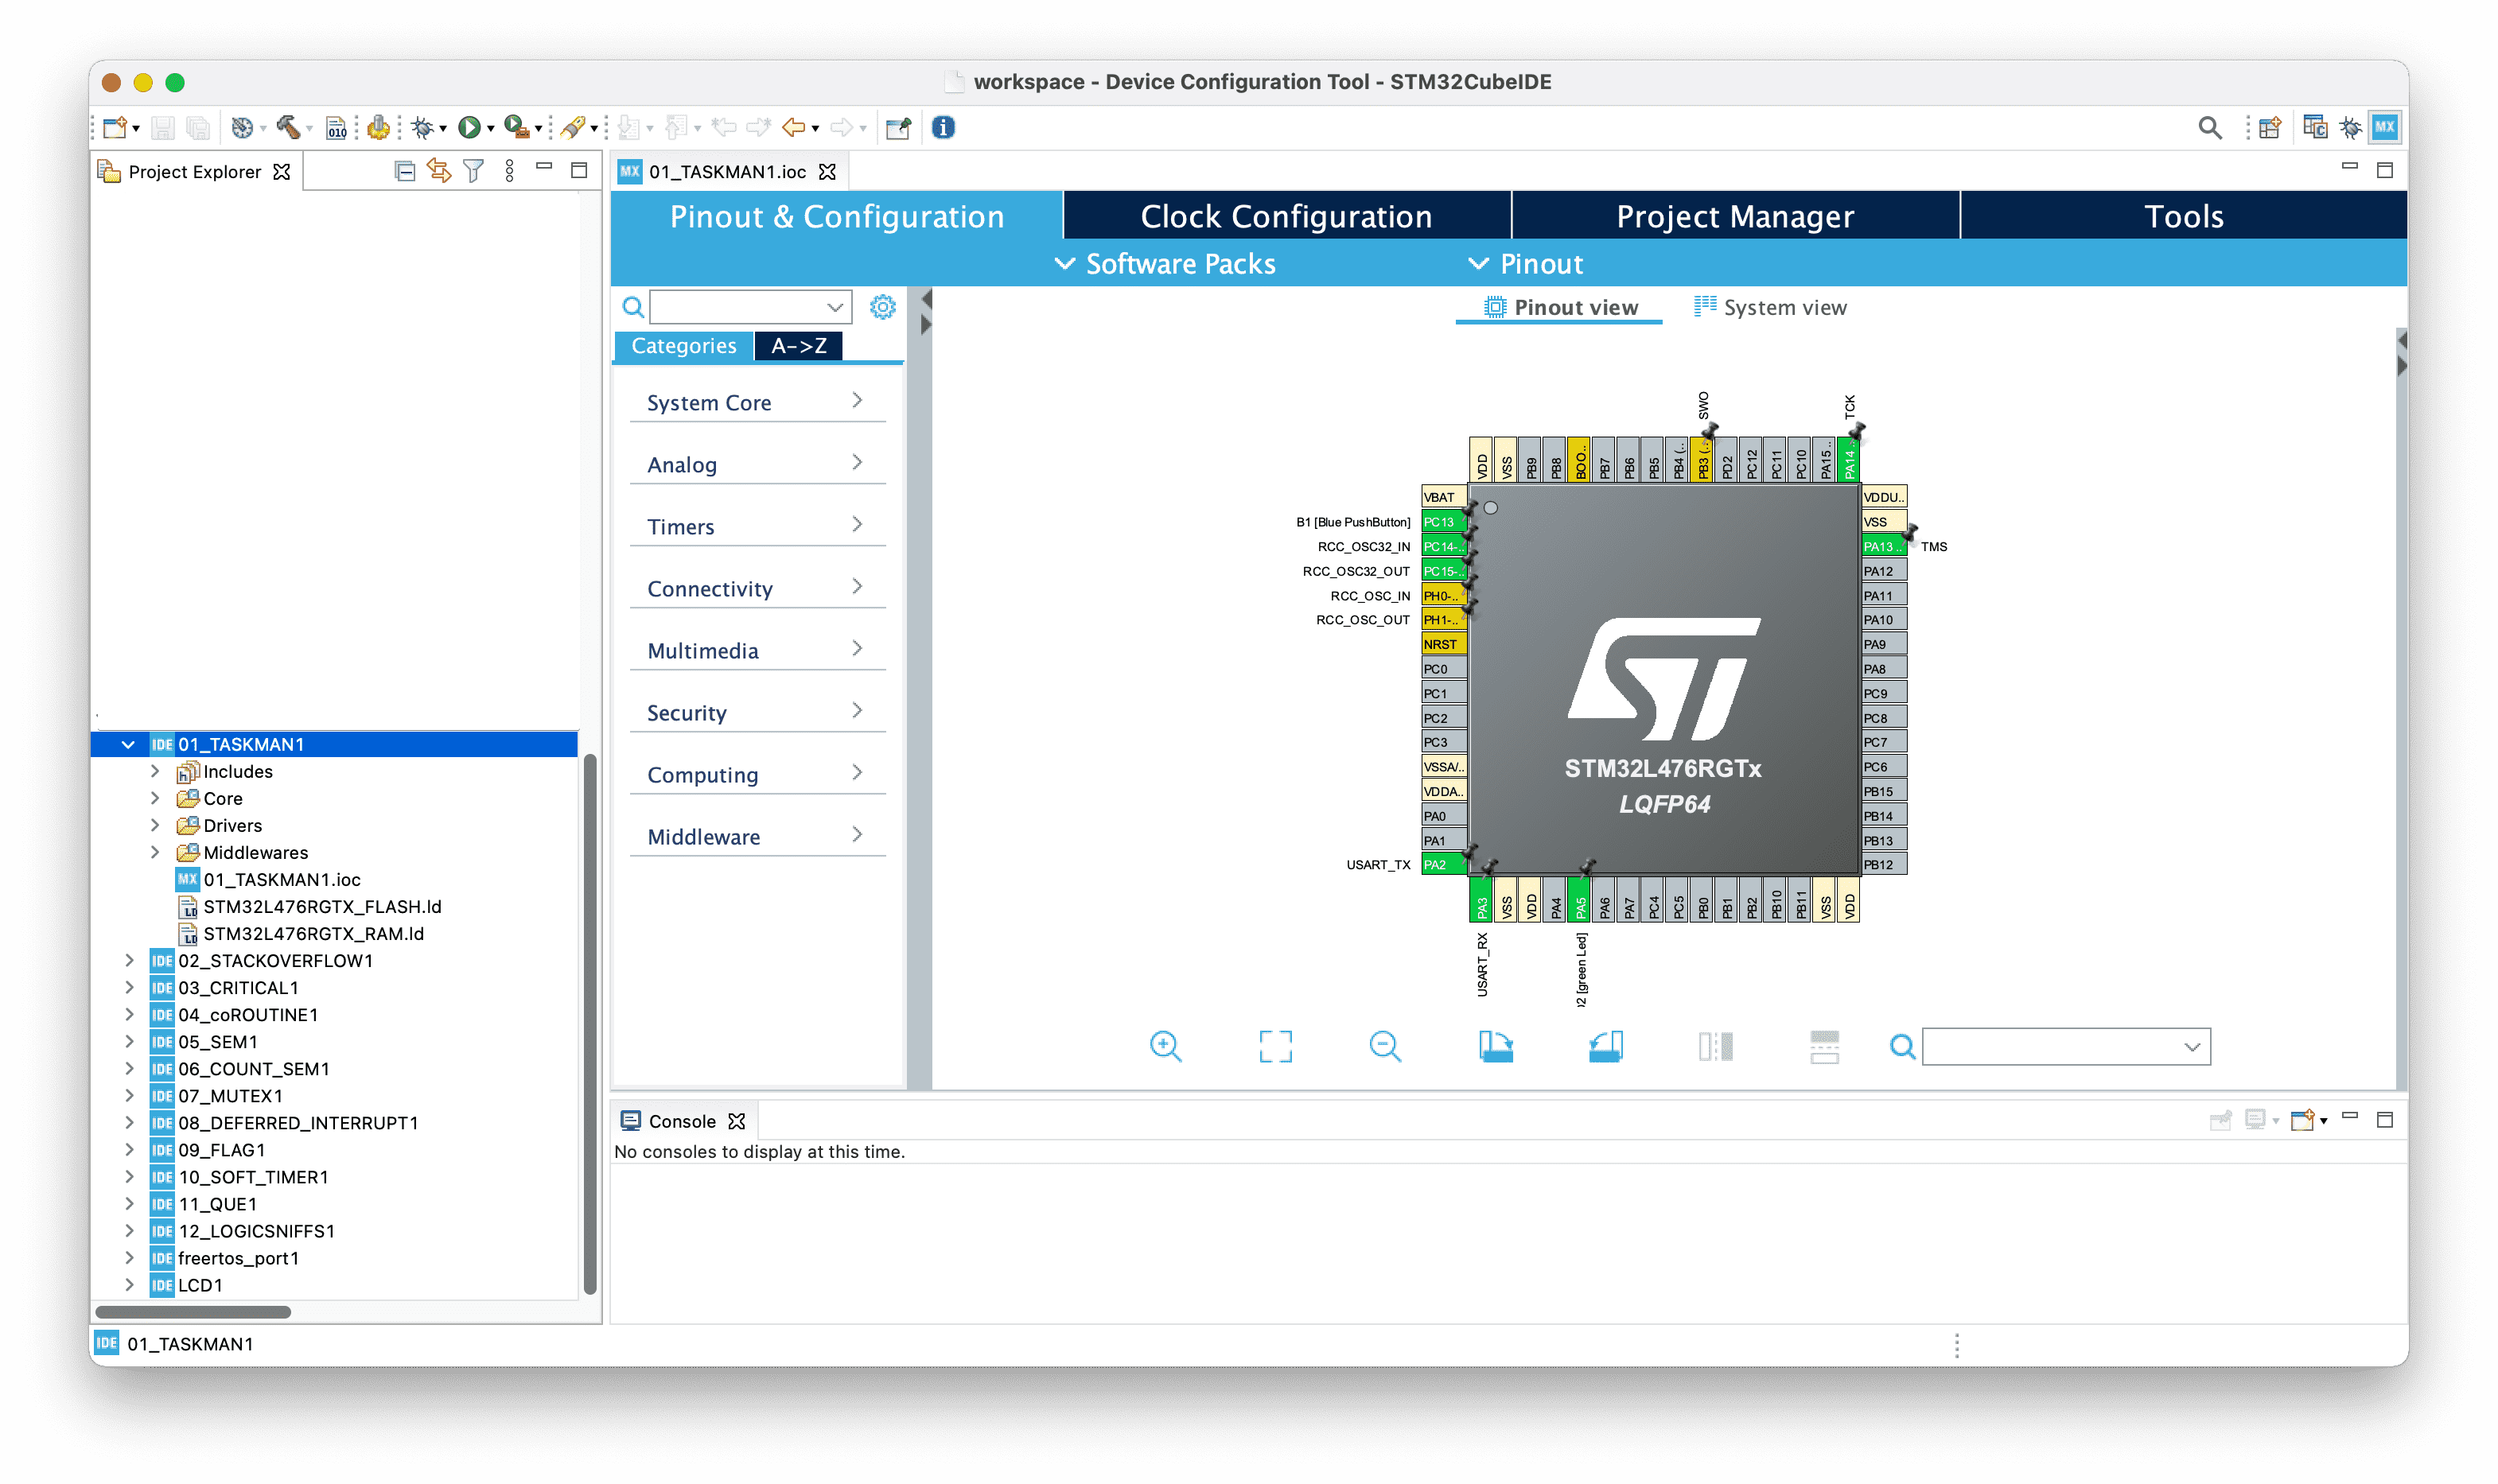
Task: Select the Categories tab
Action: point(684,346)
